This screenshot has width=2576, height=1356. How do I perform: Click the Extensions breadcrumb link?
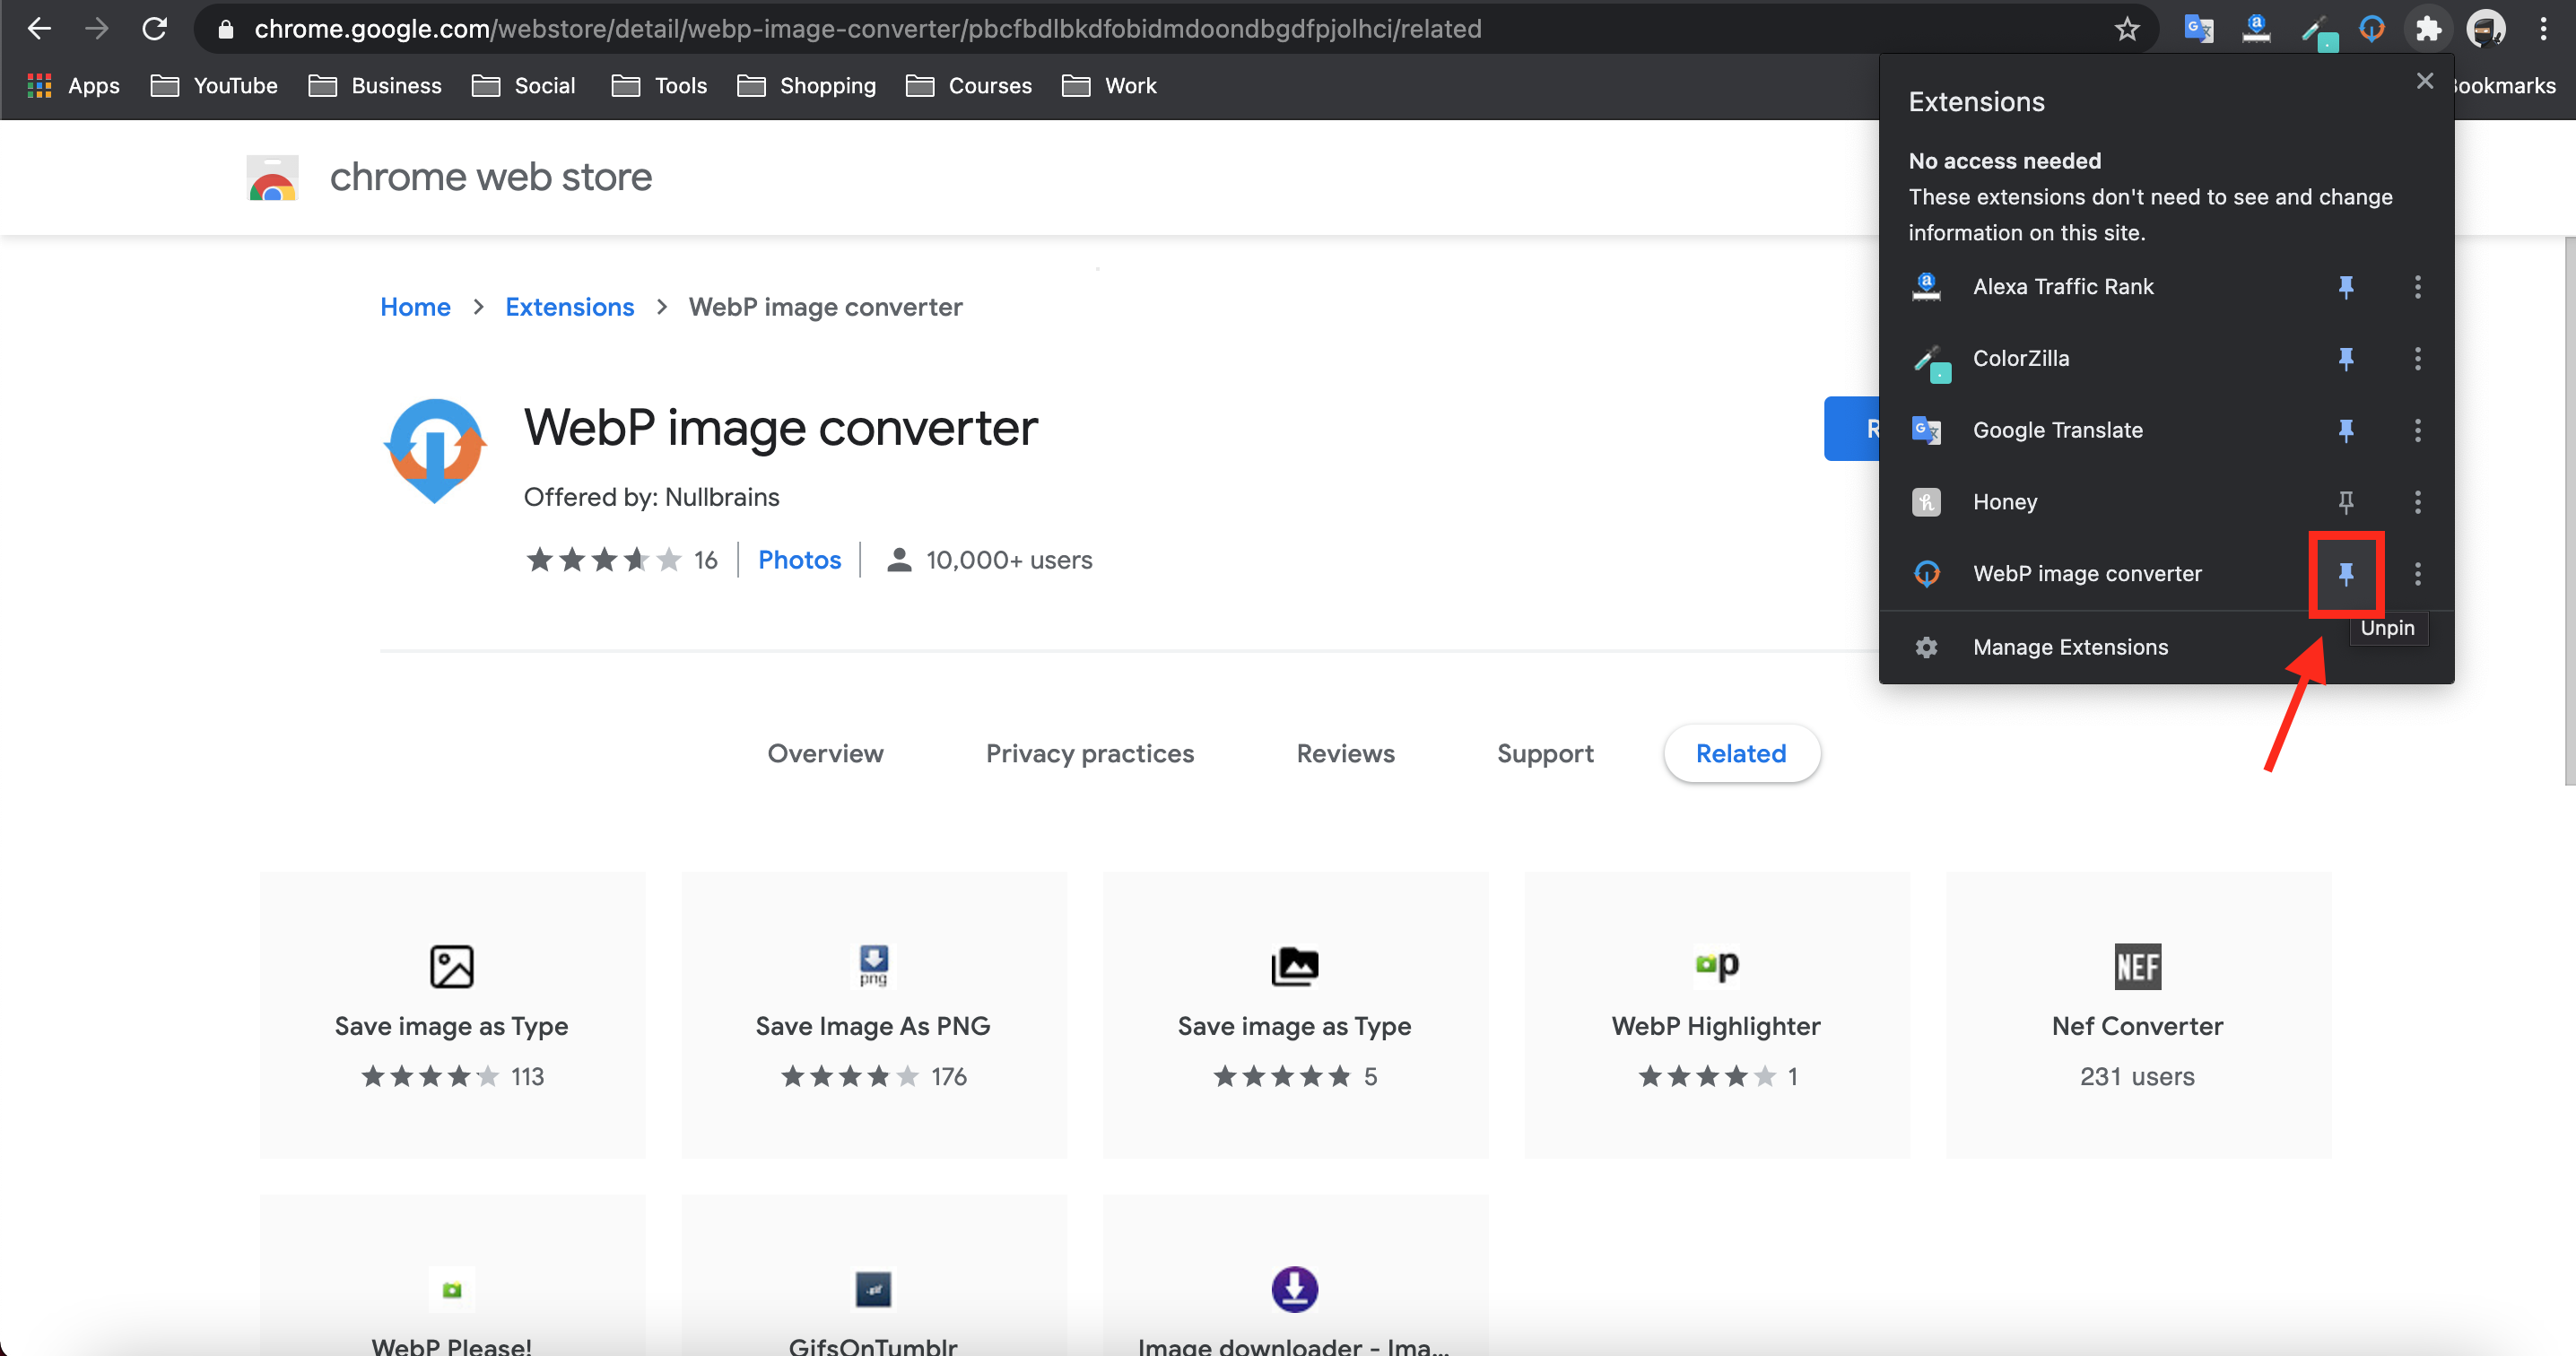click(x=569, y=307)
